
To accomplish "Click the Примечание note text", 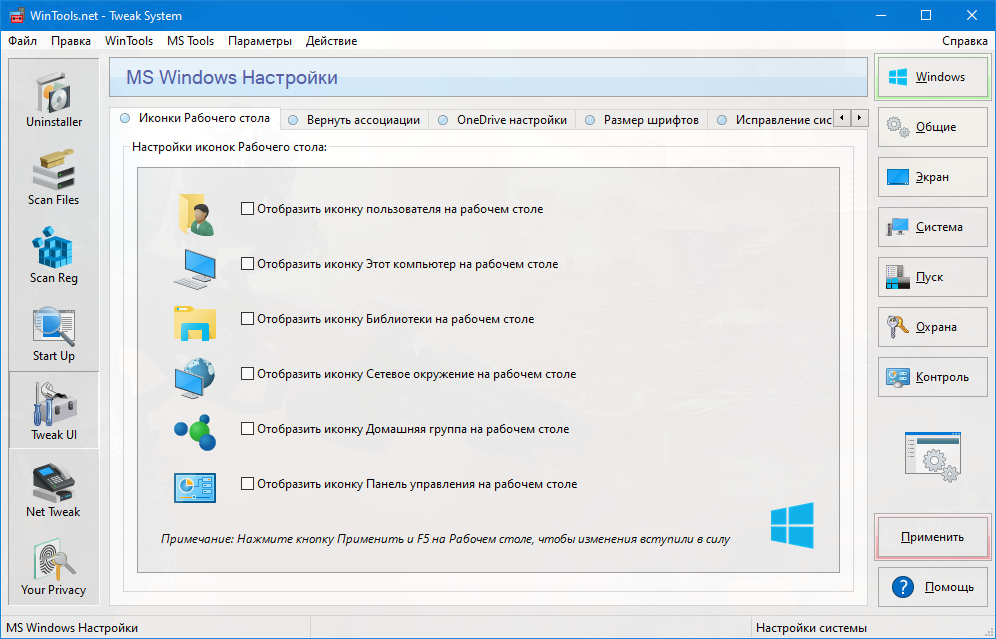I will [x=445, y=539].
